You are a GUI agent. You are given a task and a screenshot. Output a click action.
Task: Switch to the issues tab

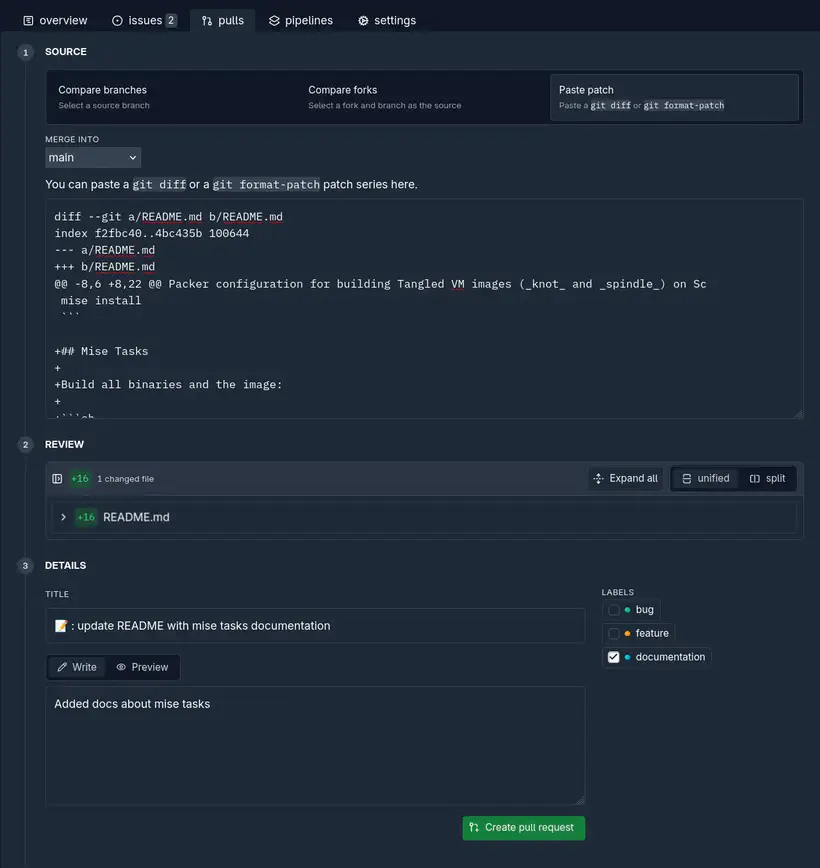(x=144, y=20)
